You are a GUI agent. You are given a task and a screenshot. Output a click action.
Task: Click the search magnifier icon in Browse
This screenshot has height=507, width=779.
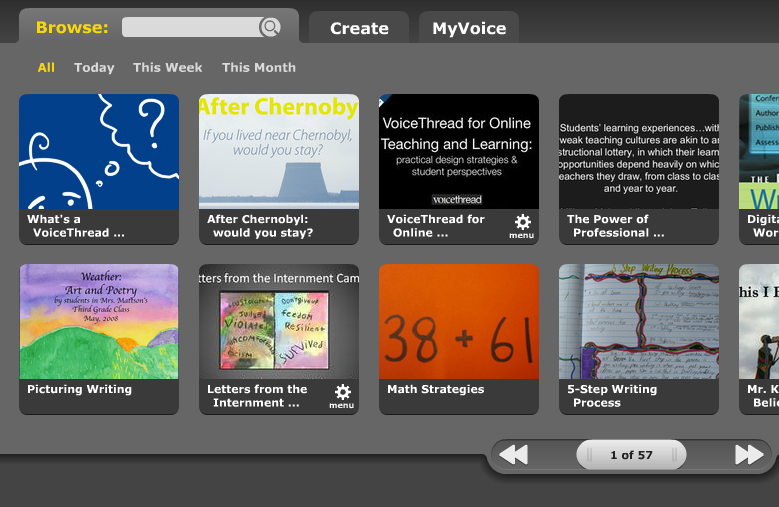pyautogui.click(x=270, y=27)
